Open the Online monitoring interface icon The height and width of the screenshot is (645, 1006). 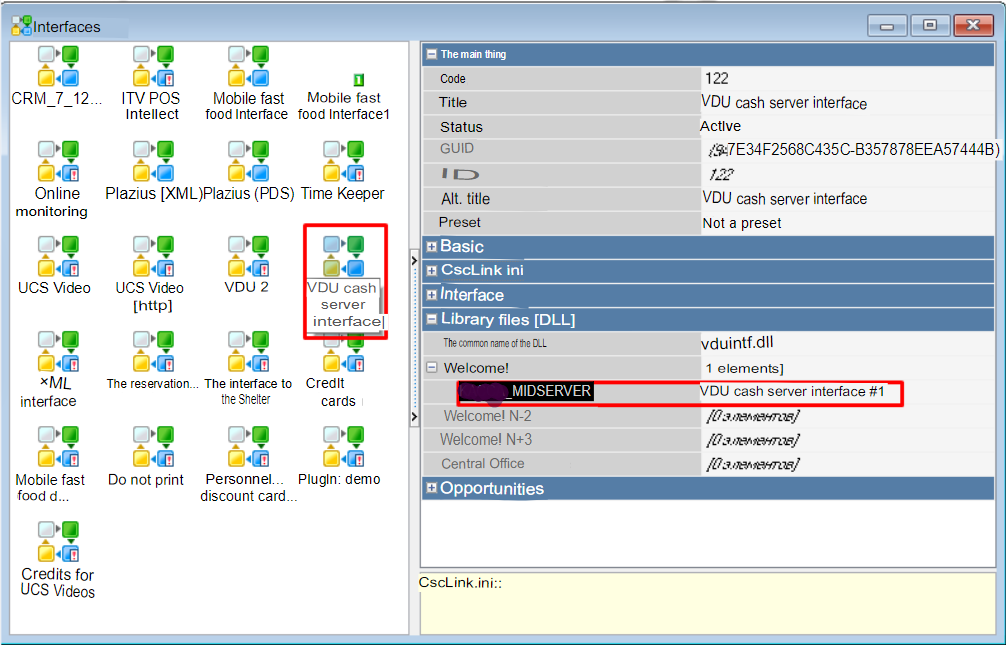click(x=57, y=161)
